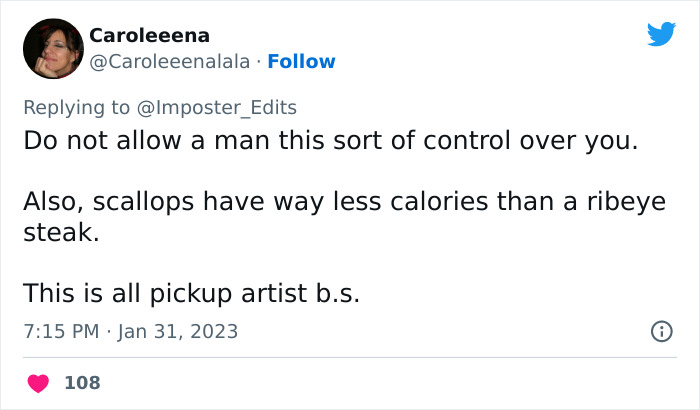
Task: Click the 7:15 PM time text
Action: coord(60,331)
